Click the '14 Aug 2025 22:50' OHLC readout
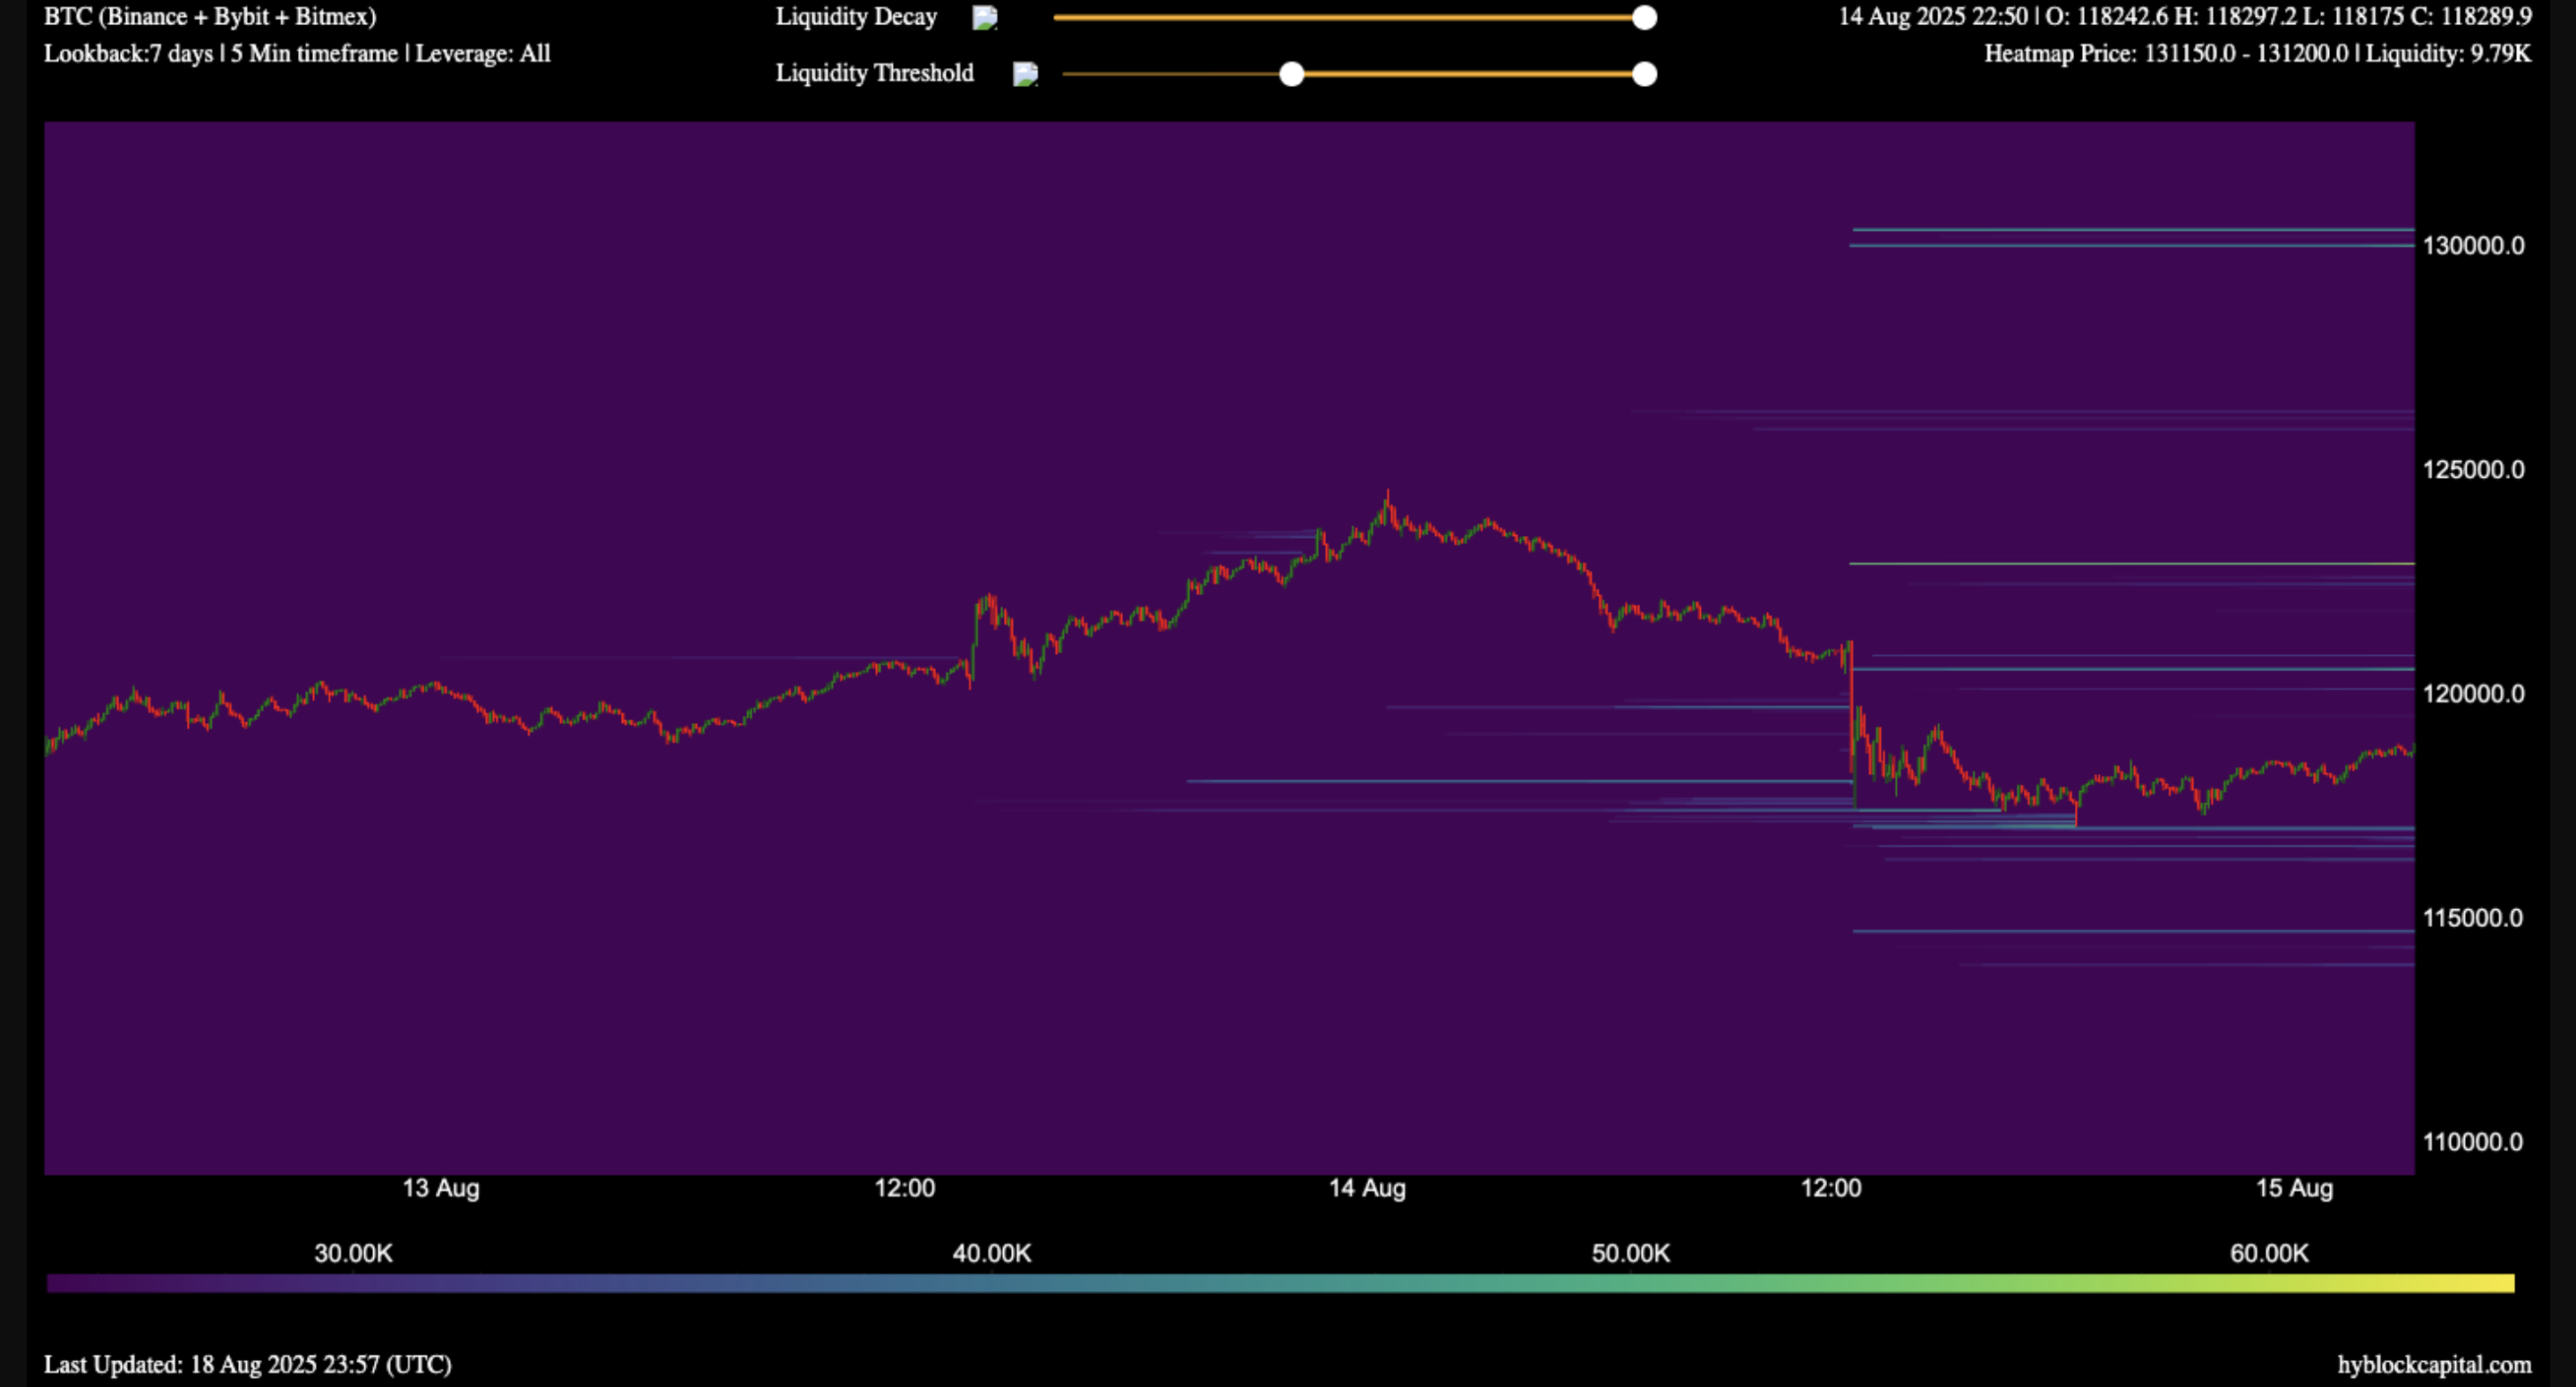The height and width of the screenshot is (1387, 2576). click(2185, 16)
